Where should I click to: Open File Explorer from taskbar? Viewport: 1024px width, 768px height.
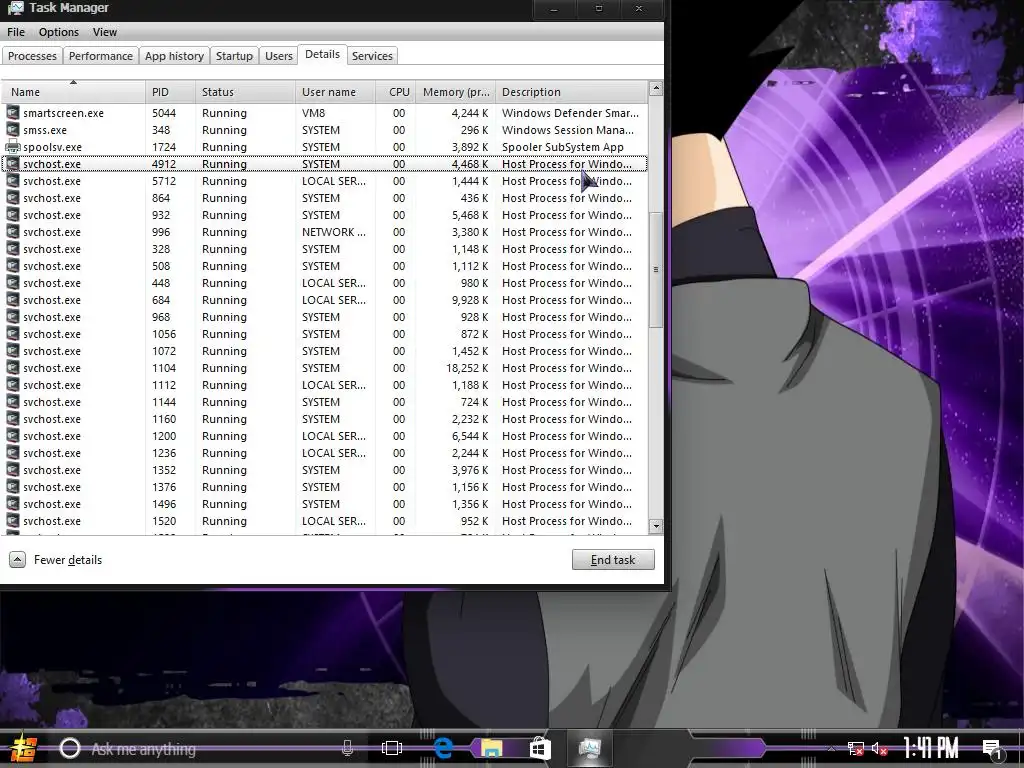coord(492,748)
